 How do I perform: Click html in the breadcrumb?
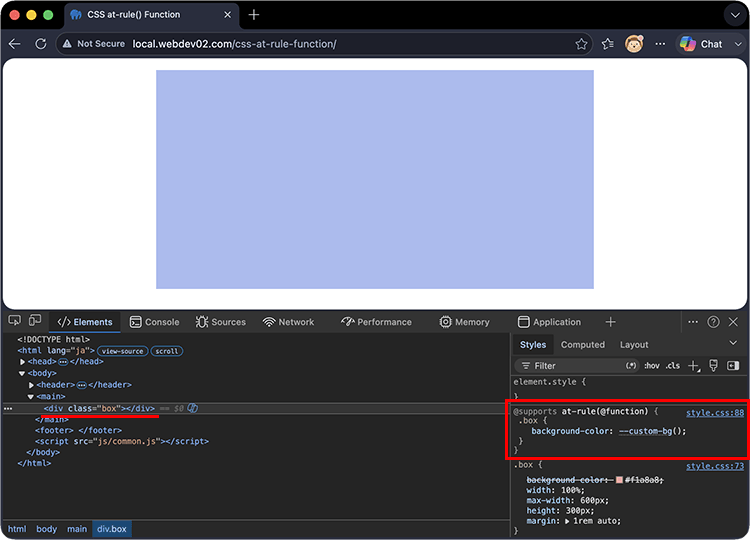point(17,529)
